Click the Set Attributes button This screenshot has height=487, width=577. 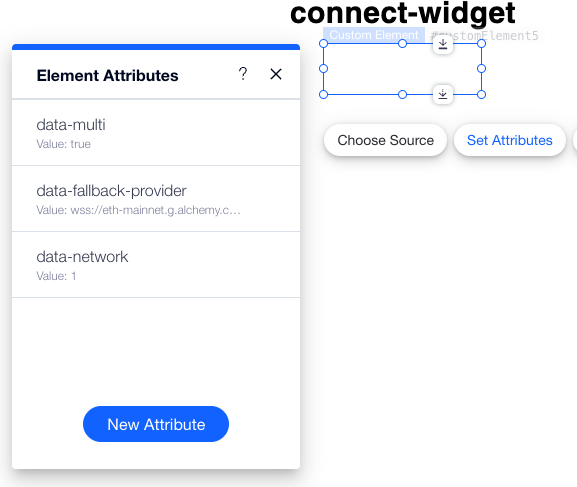510,140
